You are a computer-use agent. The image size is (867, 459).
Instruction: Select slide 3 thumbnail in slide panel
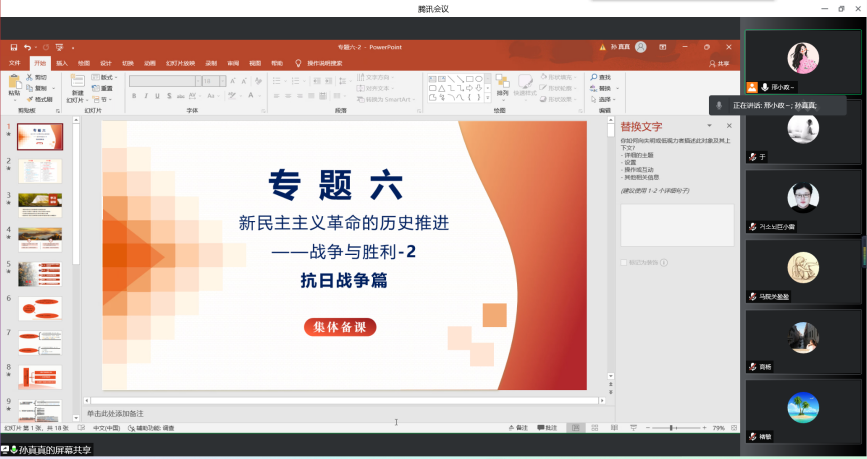pos(40,204)
